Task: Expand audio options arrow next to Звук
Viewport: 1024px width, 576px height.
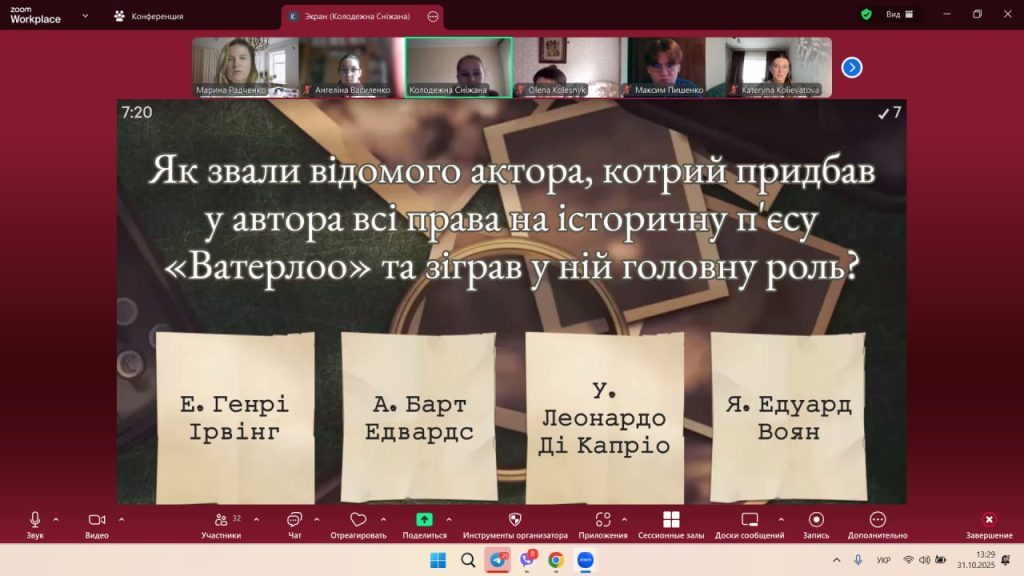Action: (56, 519)
